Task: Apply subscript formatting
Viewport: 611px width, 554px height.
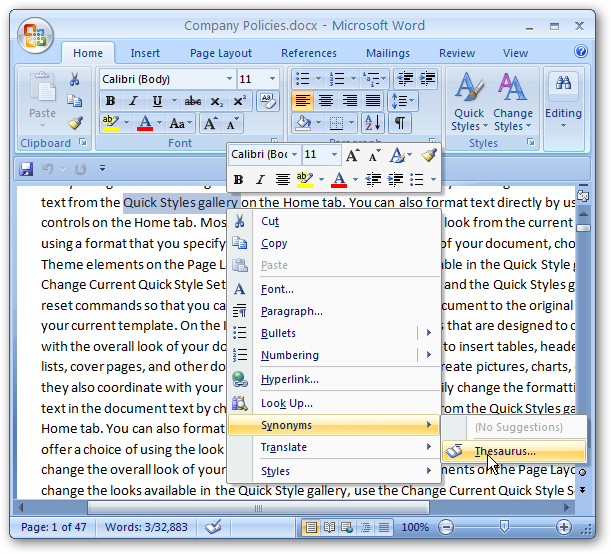Action: [x=216, y=101]
